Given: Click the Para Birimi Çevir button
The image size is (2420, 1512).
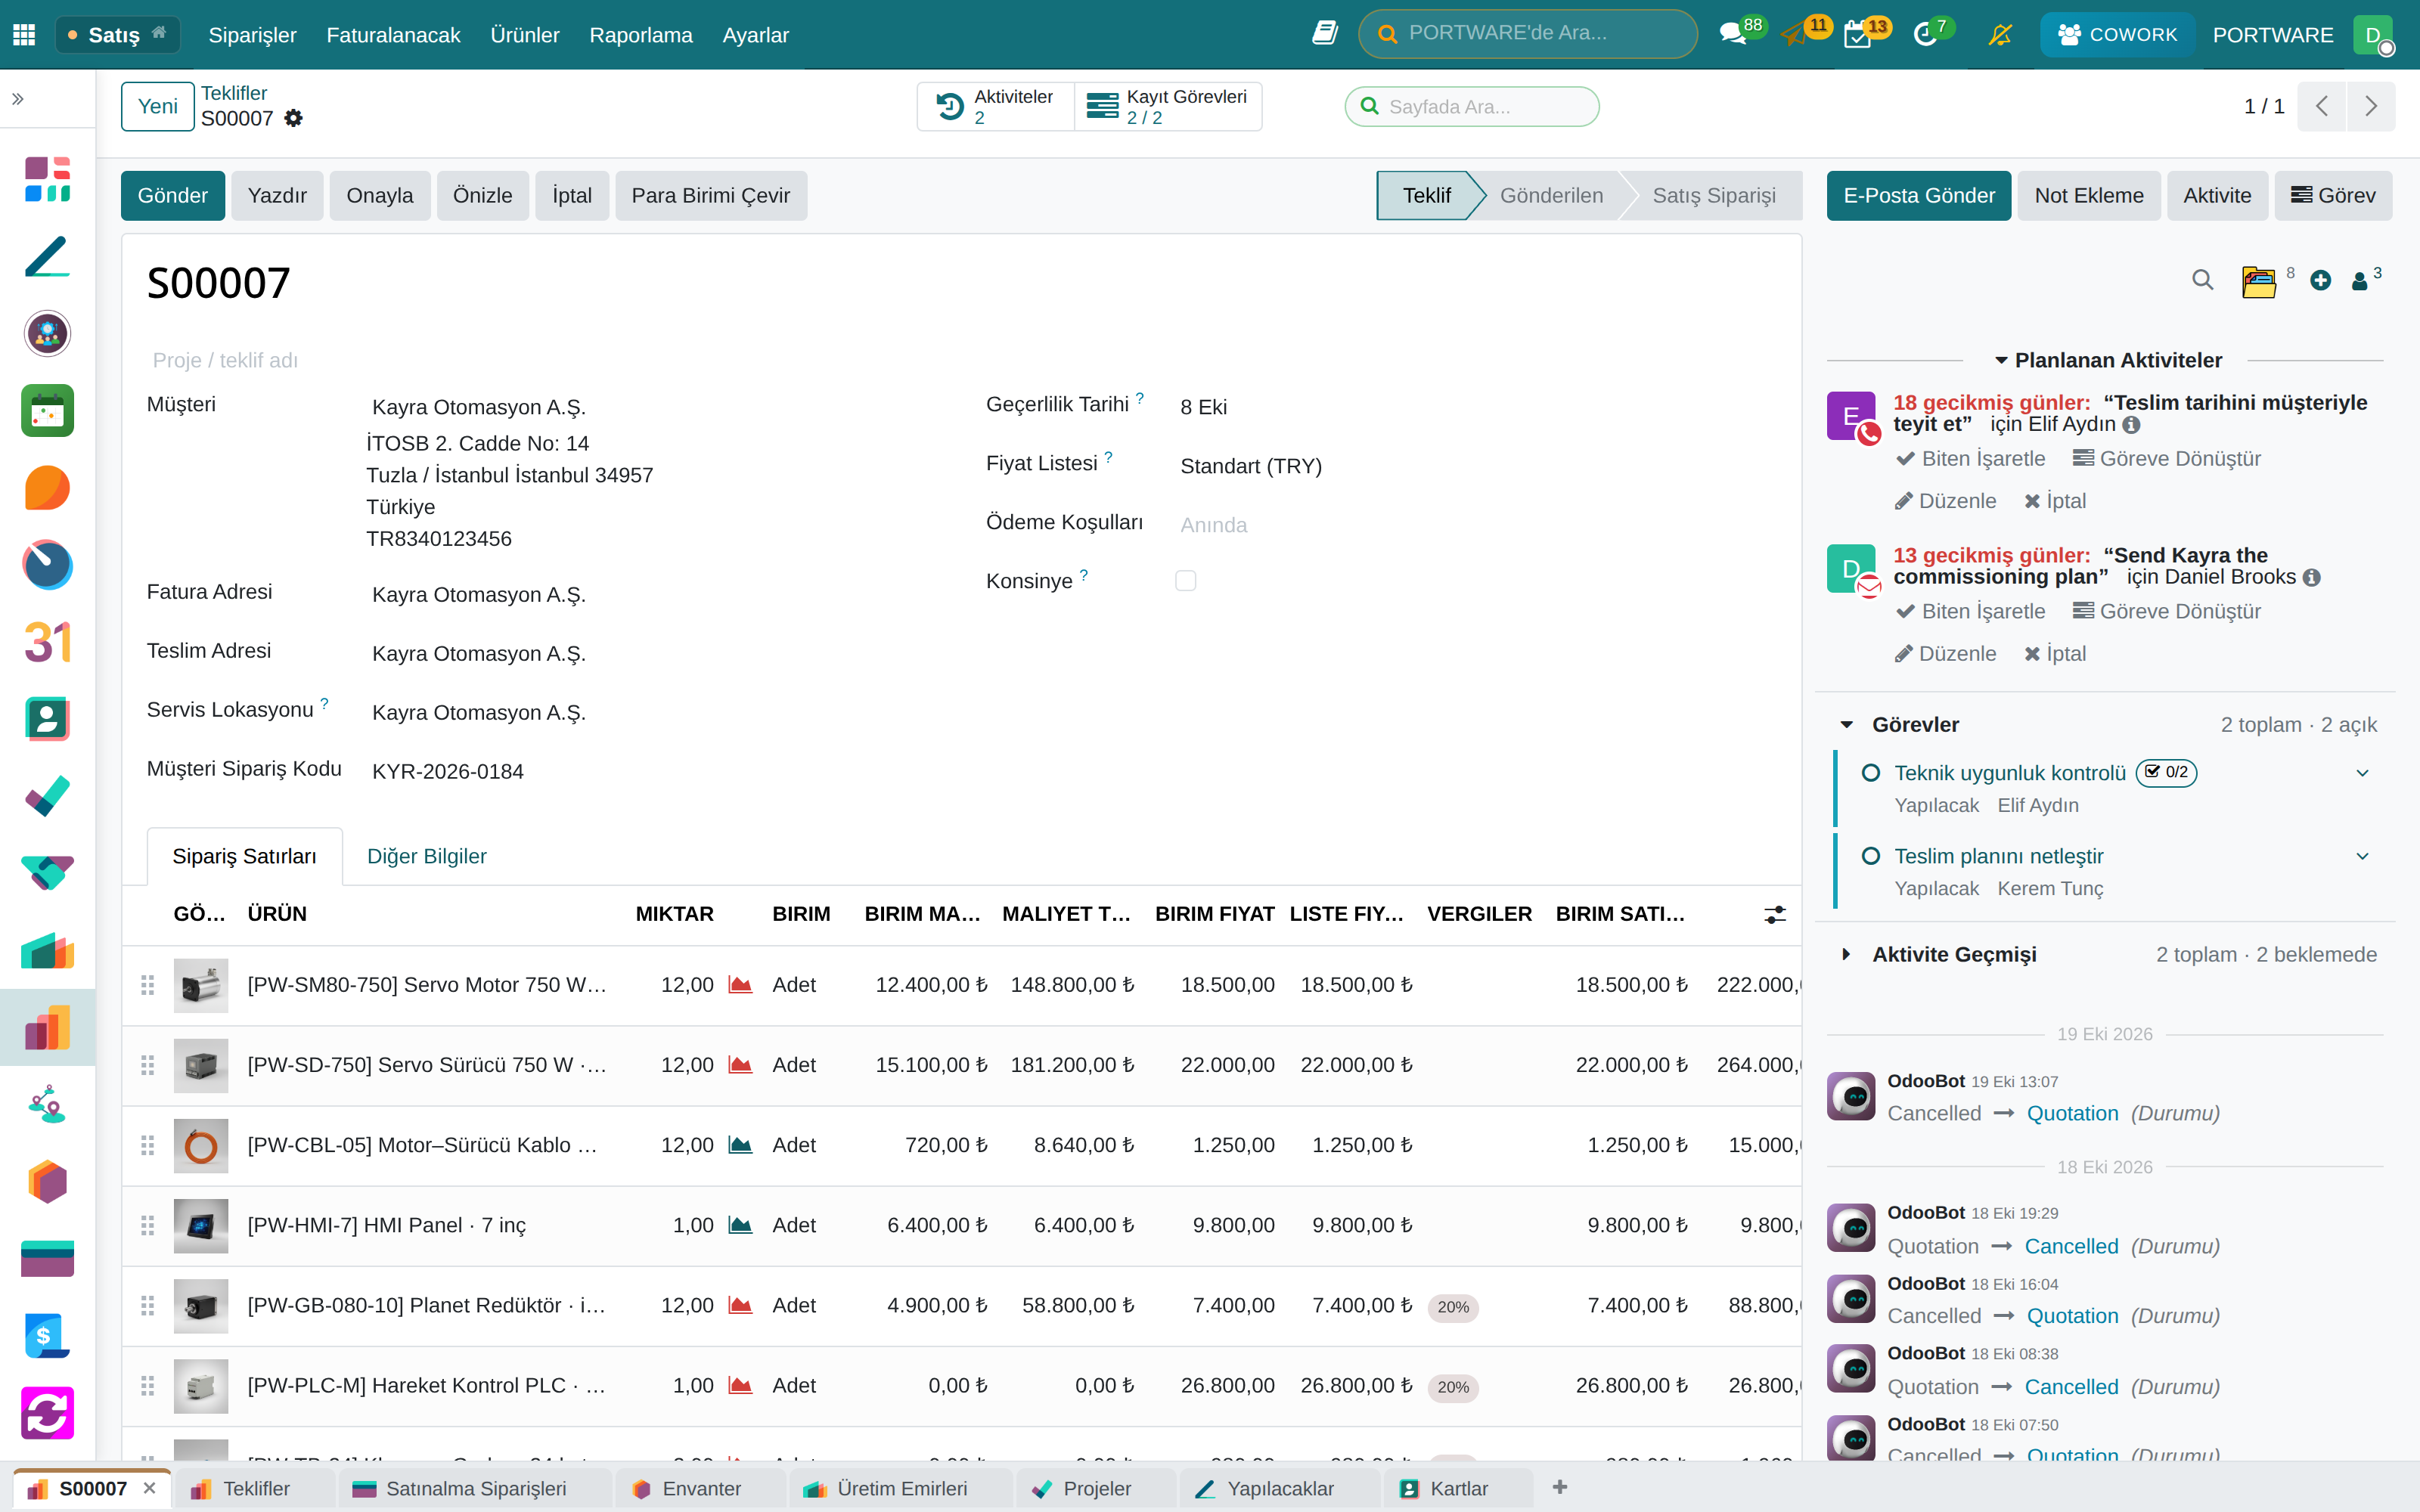Looking at the screenshot, I should [711, 196].
